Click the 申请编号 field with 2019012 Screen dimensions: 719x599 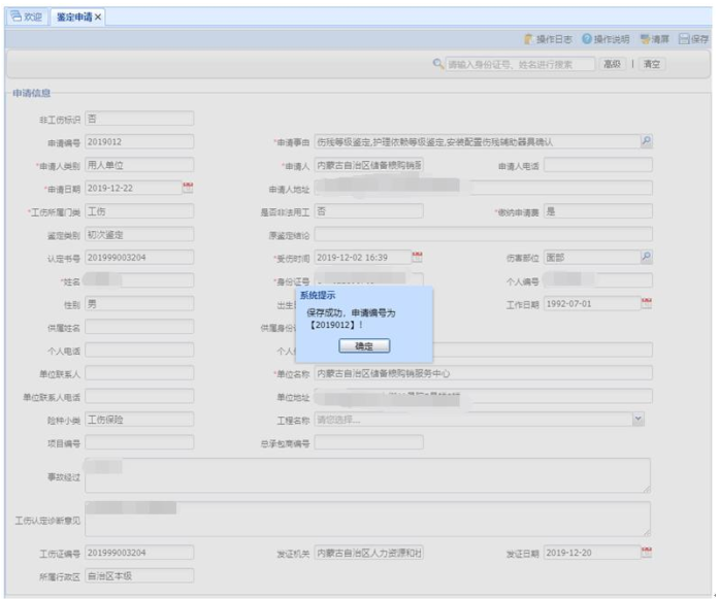coord(139,141)
